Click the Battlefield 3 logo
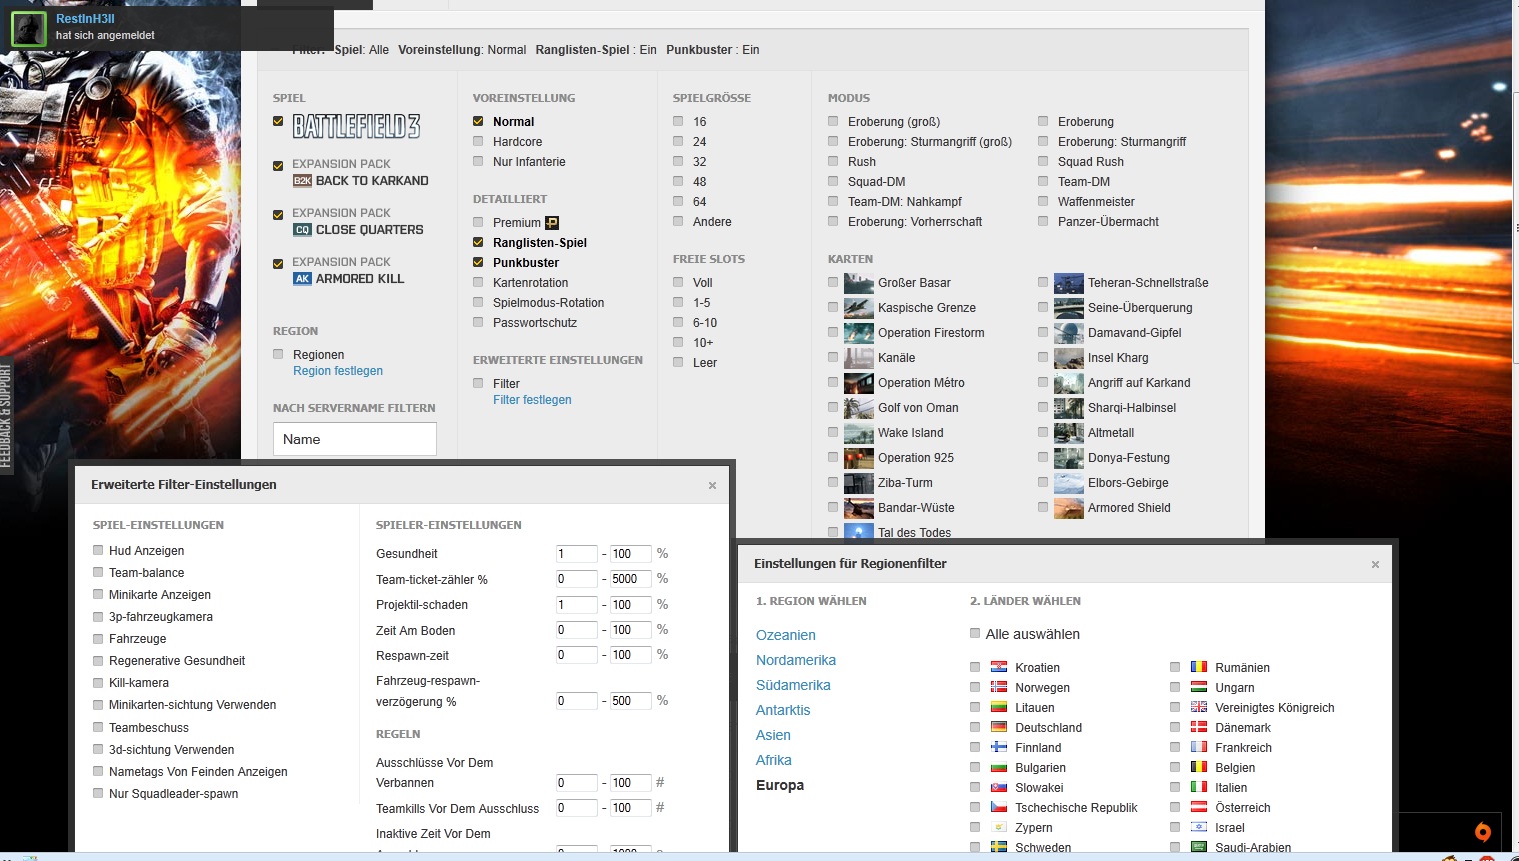 click(356, 126)
